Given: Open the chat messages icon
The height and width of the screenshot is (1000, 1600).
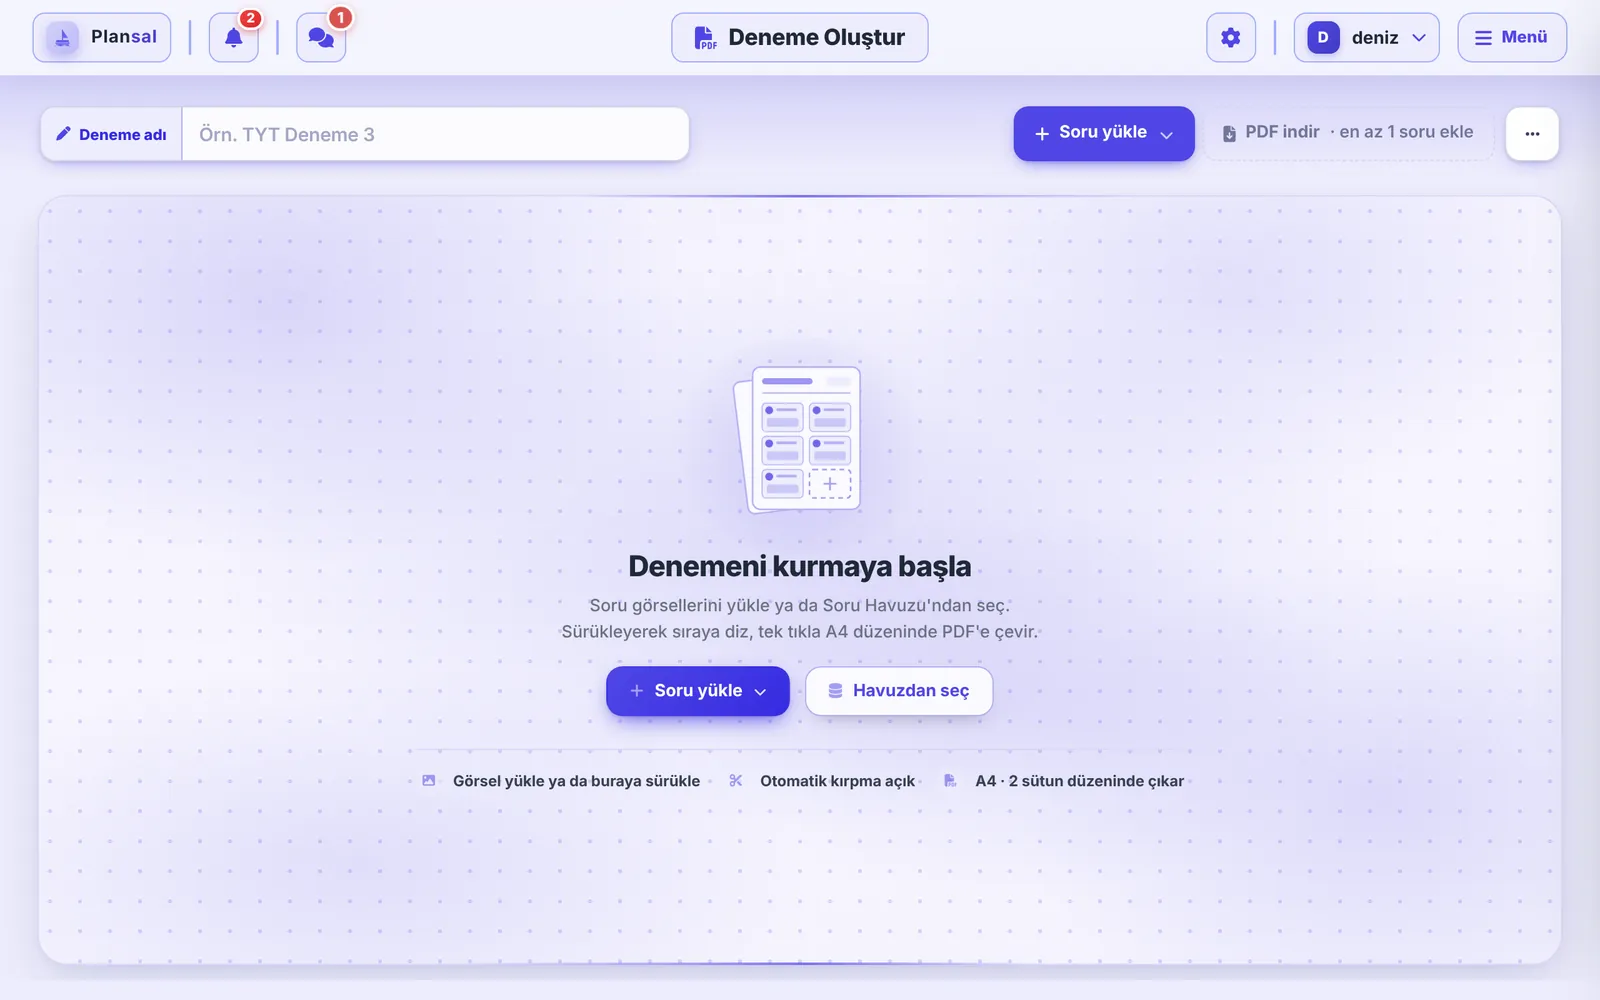Looking at the screenshot, I should [x=321, y=38].
